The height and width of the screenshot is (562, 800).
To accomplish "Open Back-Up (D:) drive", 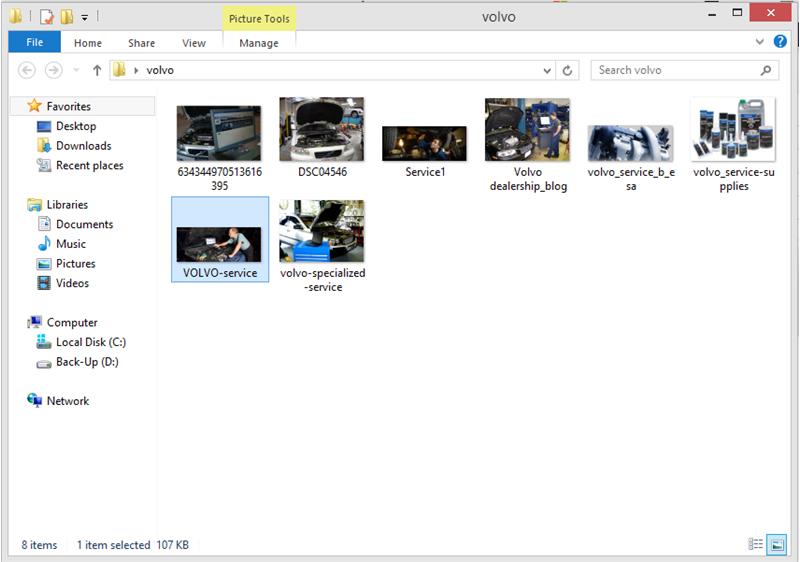I will pyautogui.click(x=87, y=362).
